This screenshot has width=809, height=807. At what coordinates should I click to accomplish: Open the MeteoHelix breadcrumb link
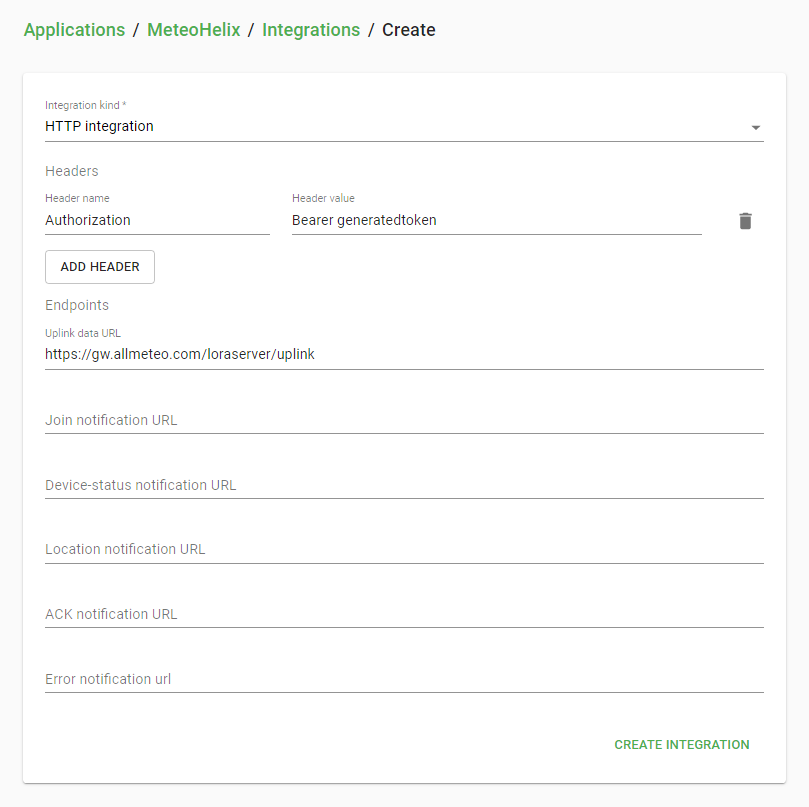(x=193, y=30)
